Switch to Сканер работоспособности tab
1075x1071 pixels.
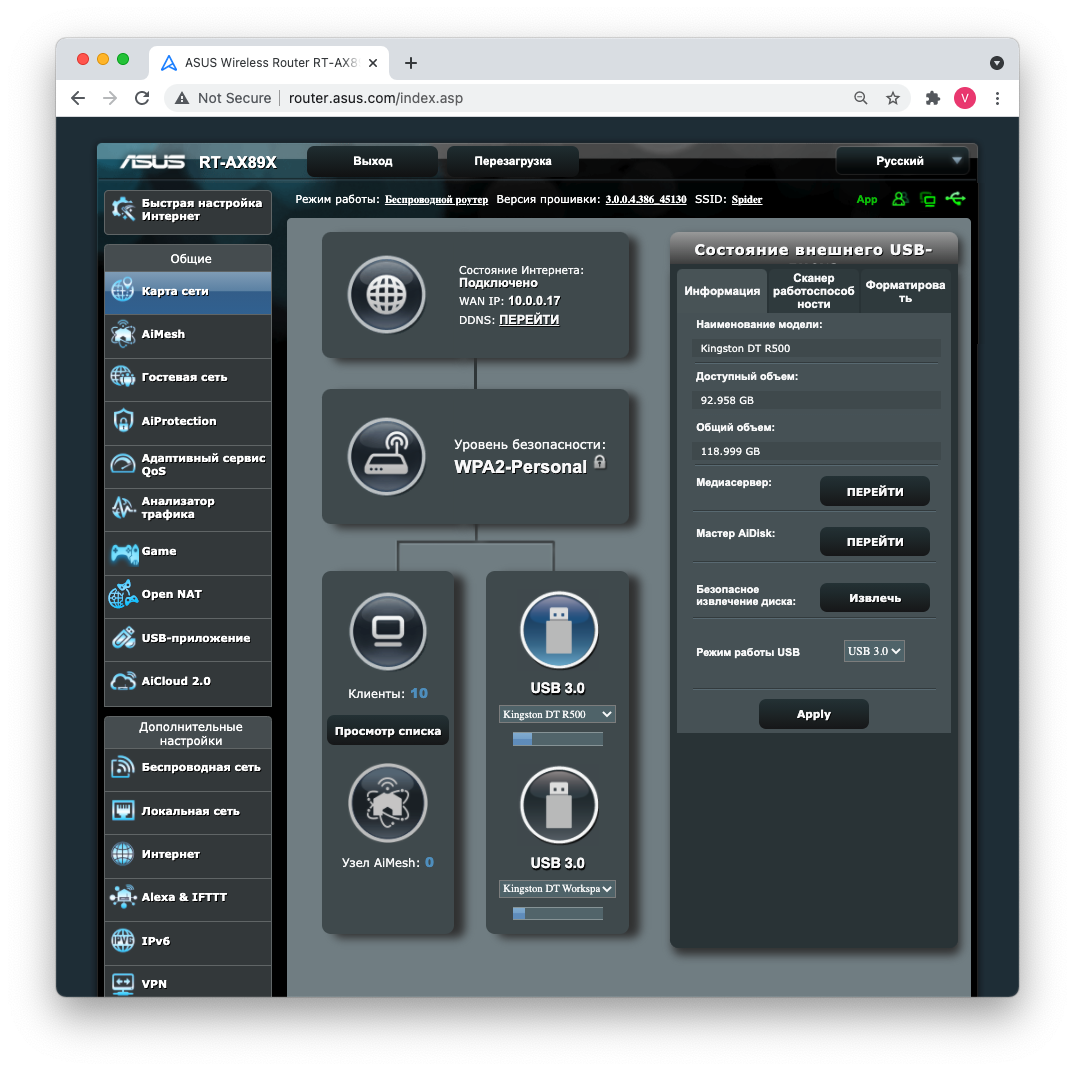[x=813, y=291]
